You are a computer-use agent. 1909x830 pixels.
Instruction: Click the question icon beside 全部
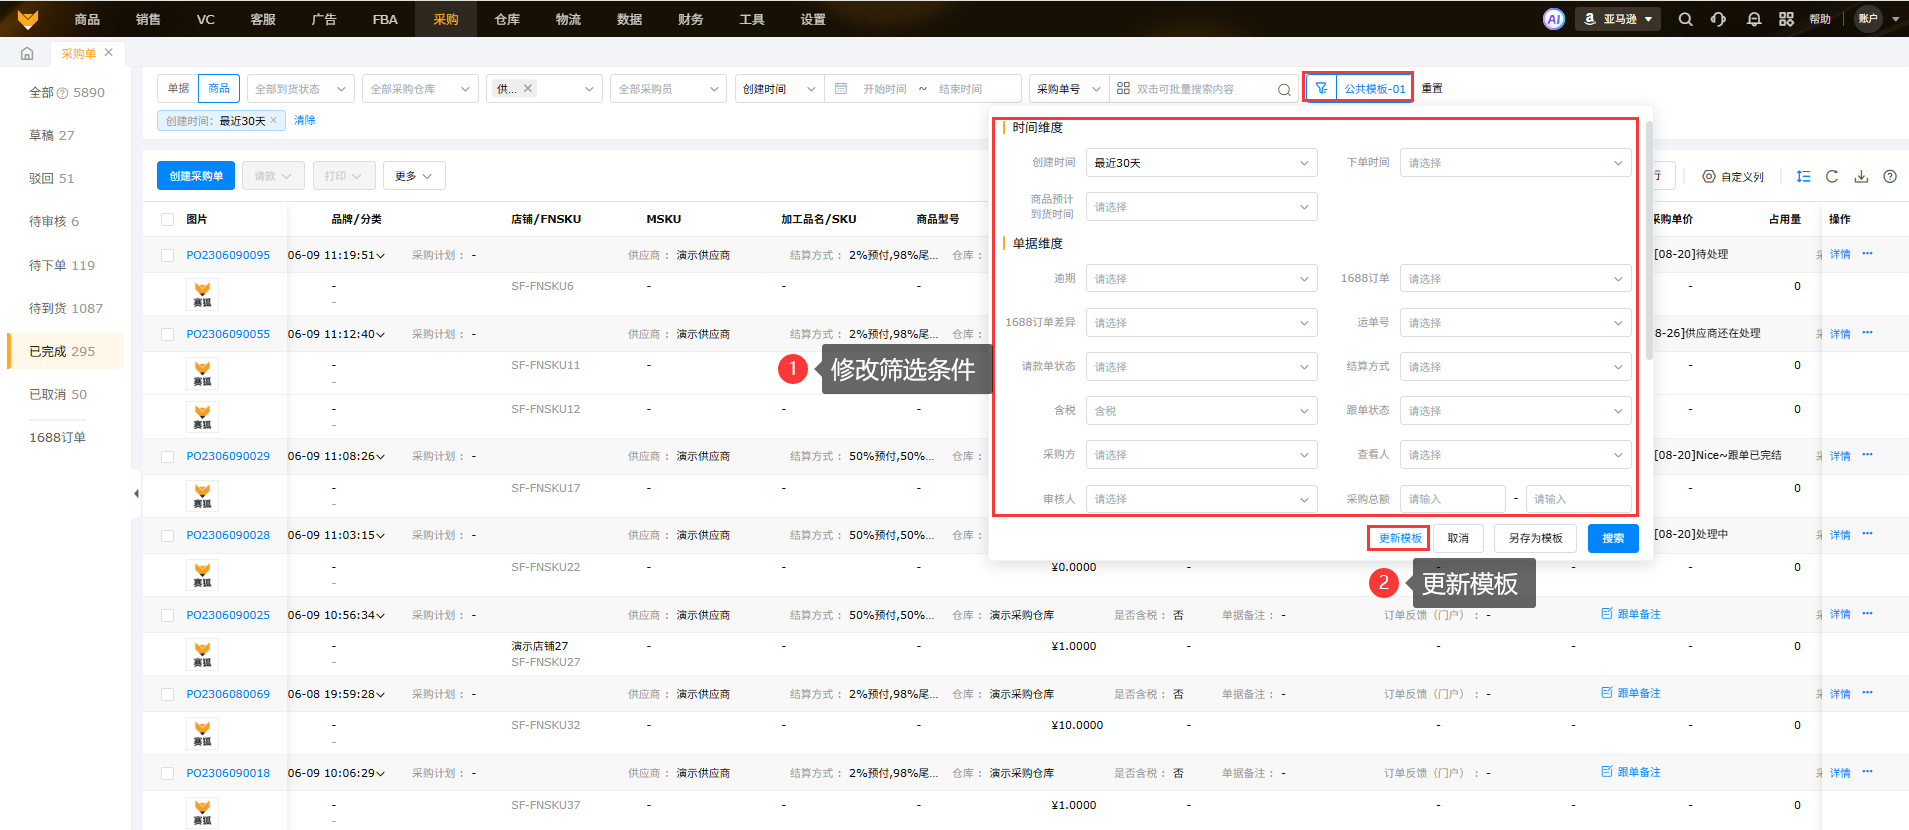[62, 93]
